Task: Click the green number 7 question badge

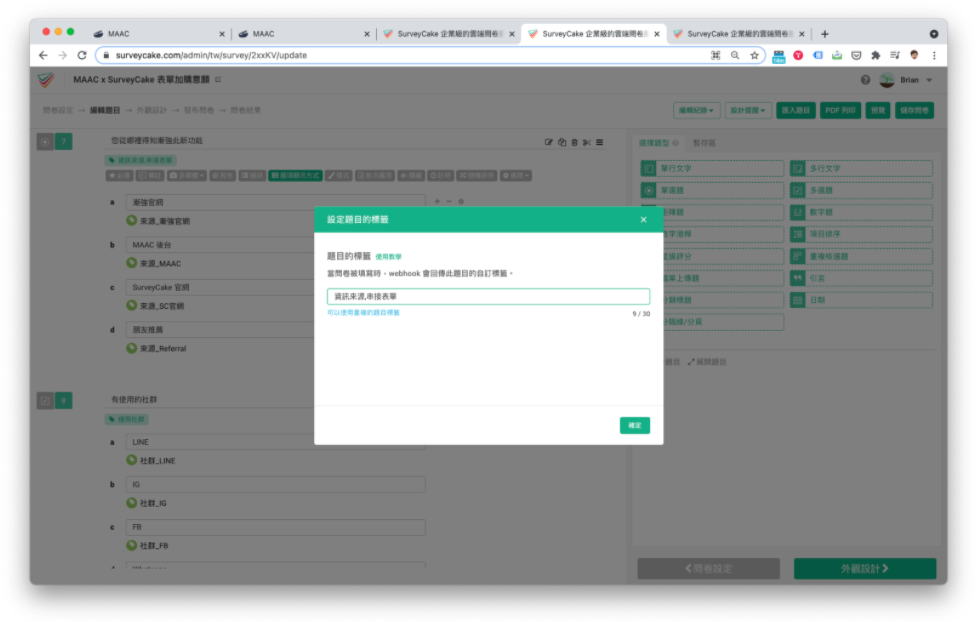Action: (x=64, y=142)
